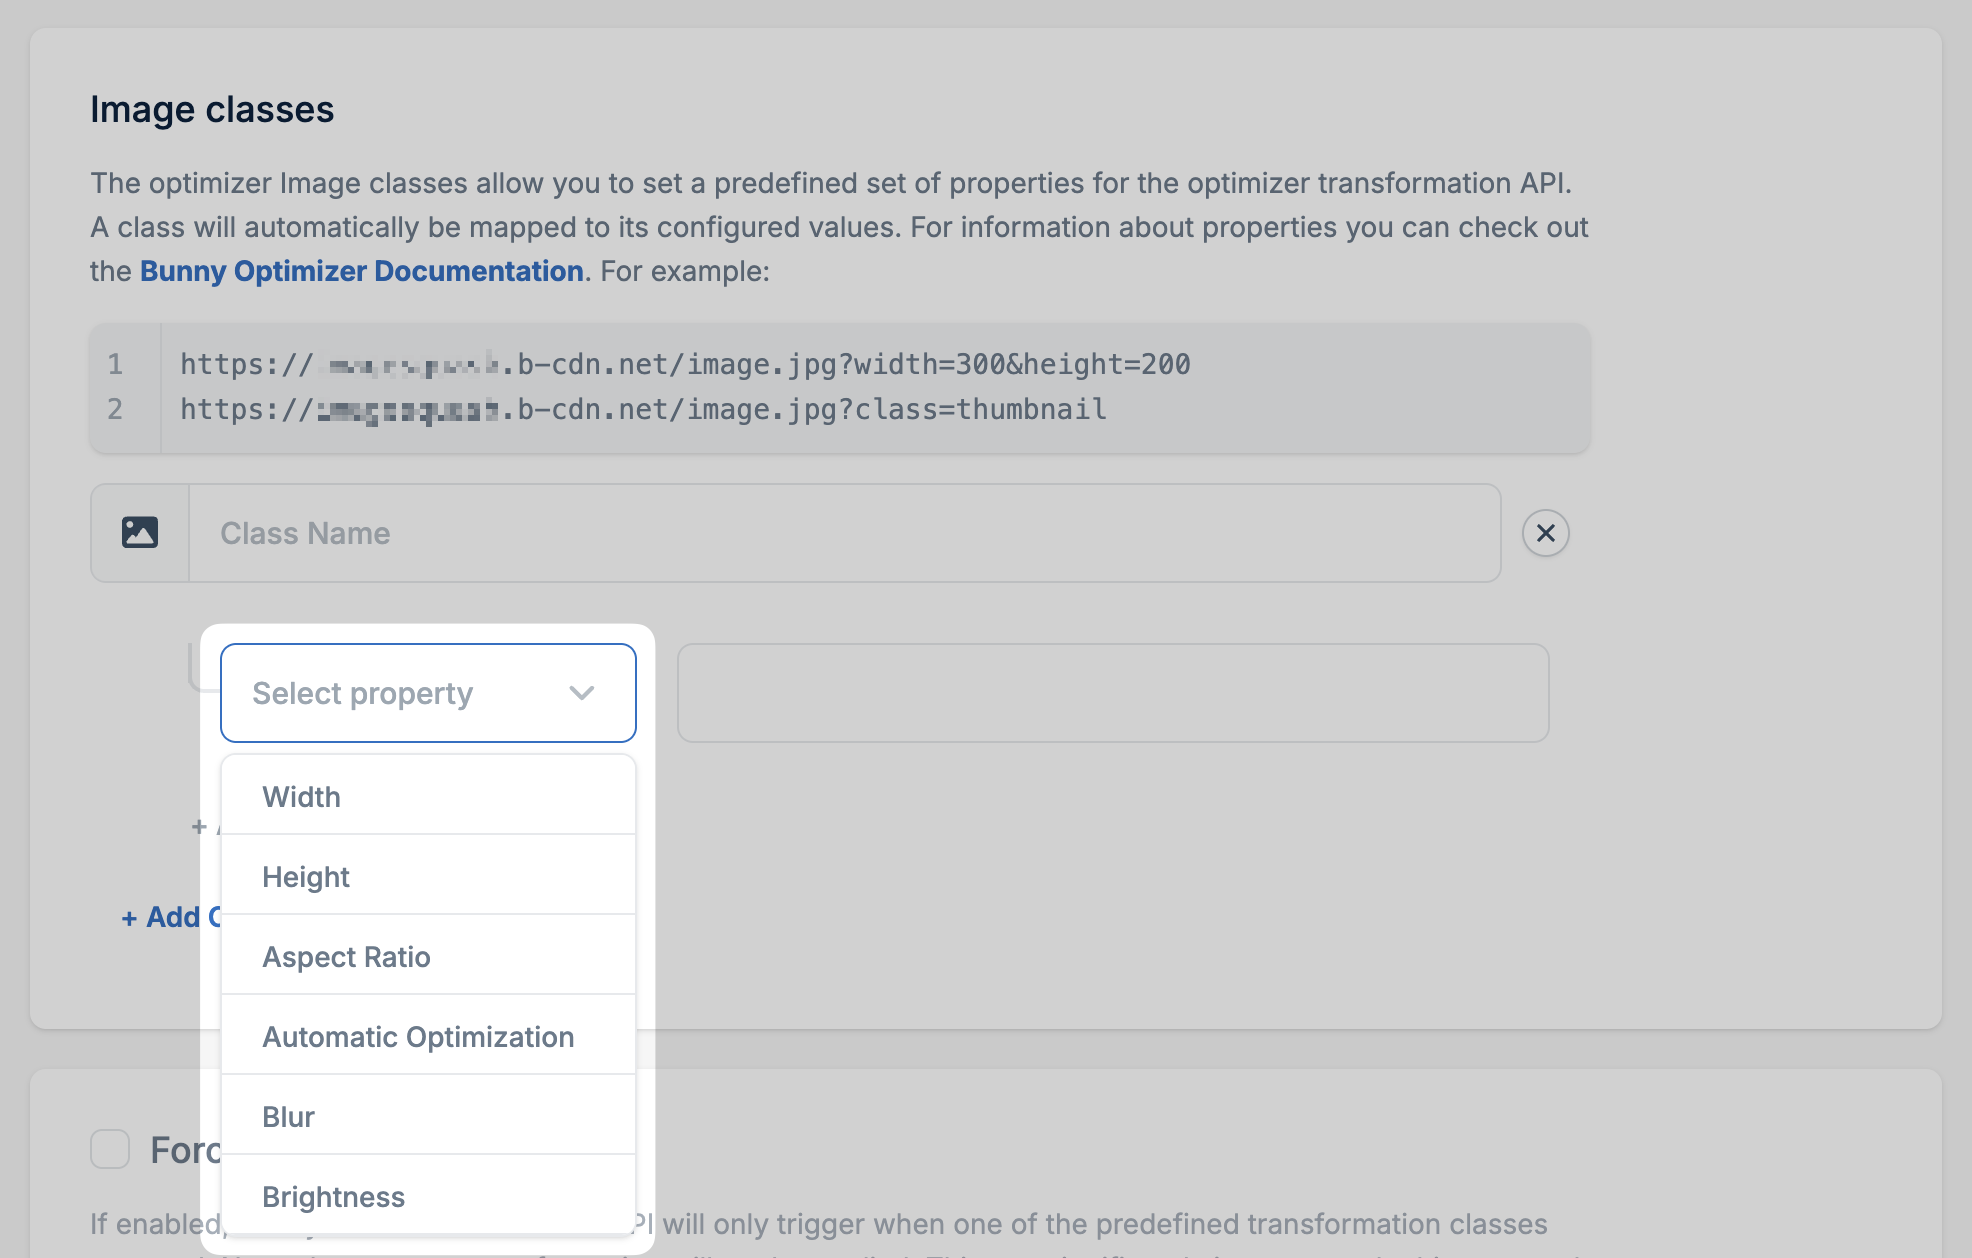Click the image icon beside Class Name field
Image resolution: width=1972 pixels, height=1258 pixels.
click(139, 532)
